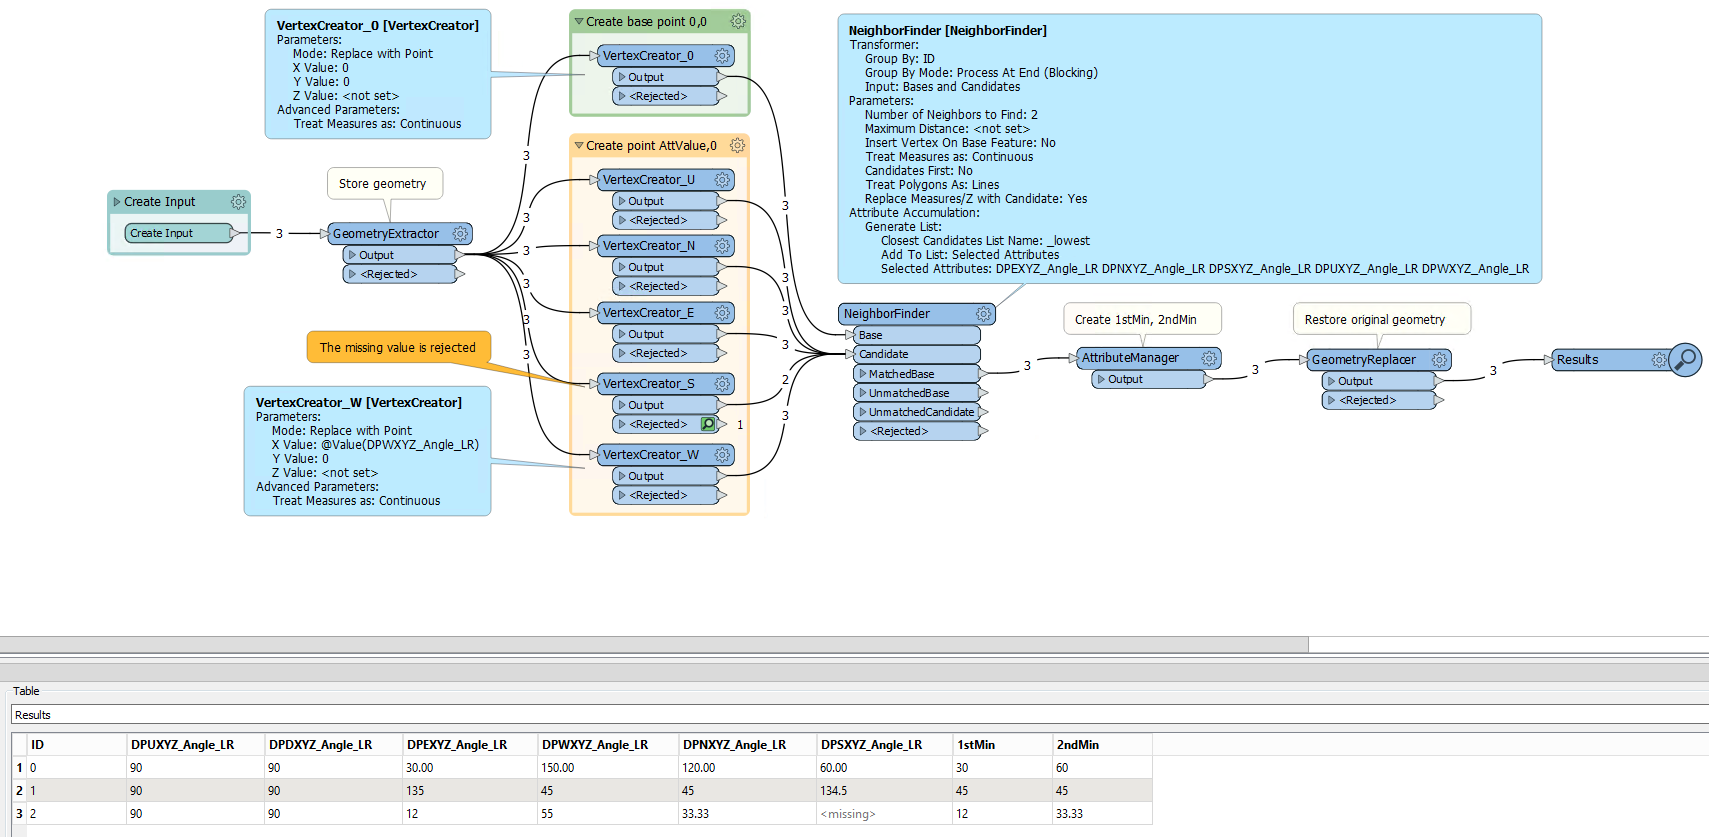Open AttributeManager gear settings
Viewport: 1709px width, 837px height.
1209,358
